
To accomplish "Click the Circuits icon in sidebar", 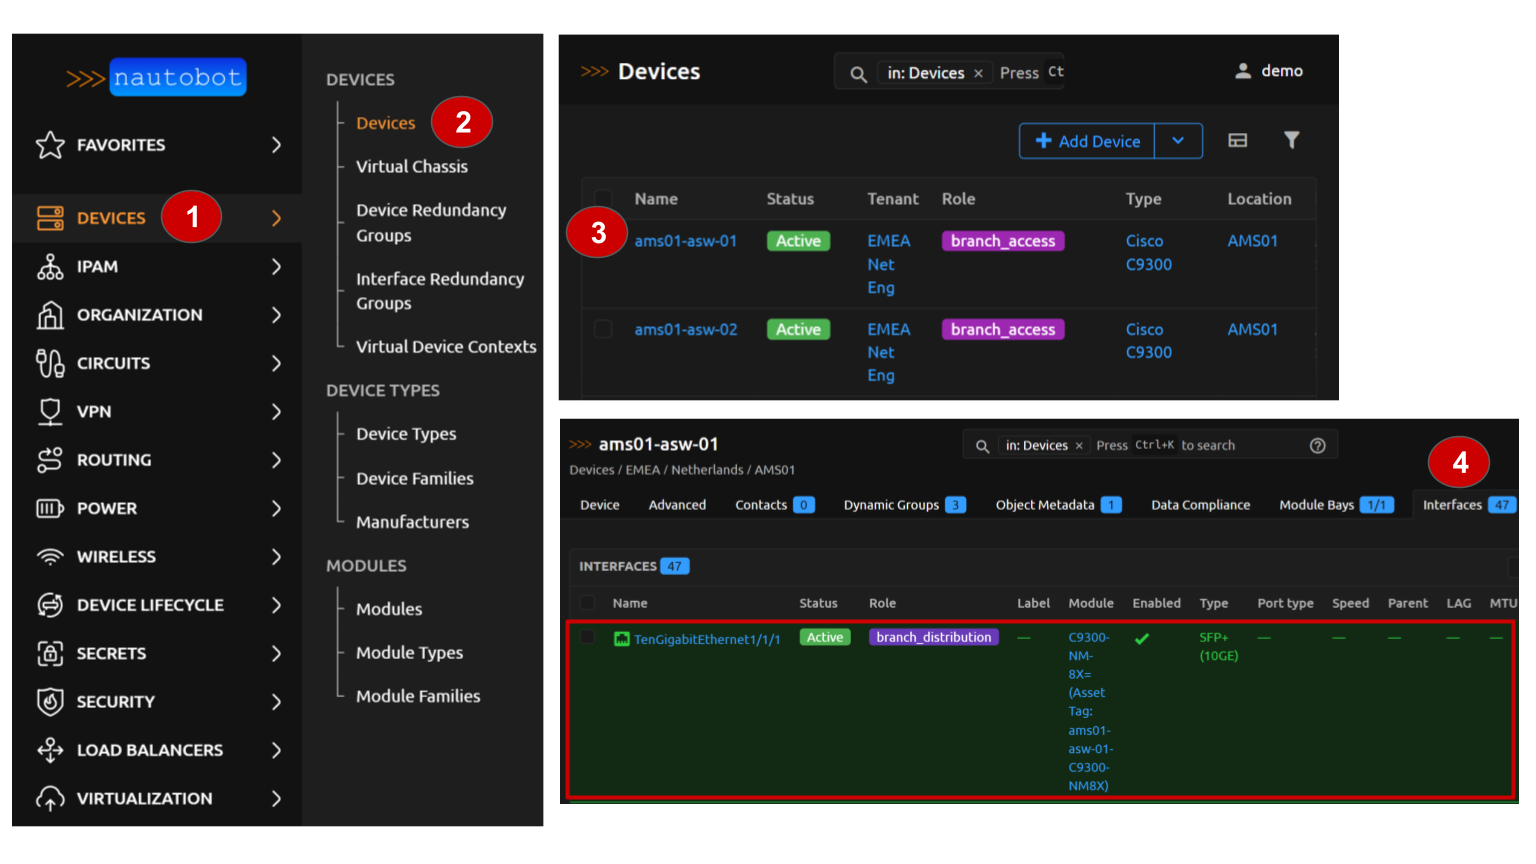I will click(50, 363).
